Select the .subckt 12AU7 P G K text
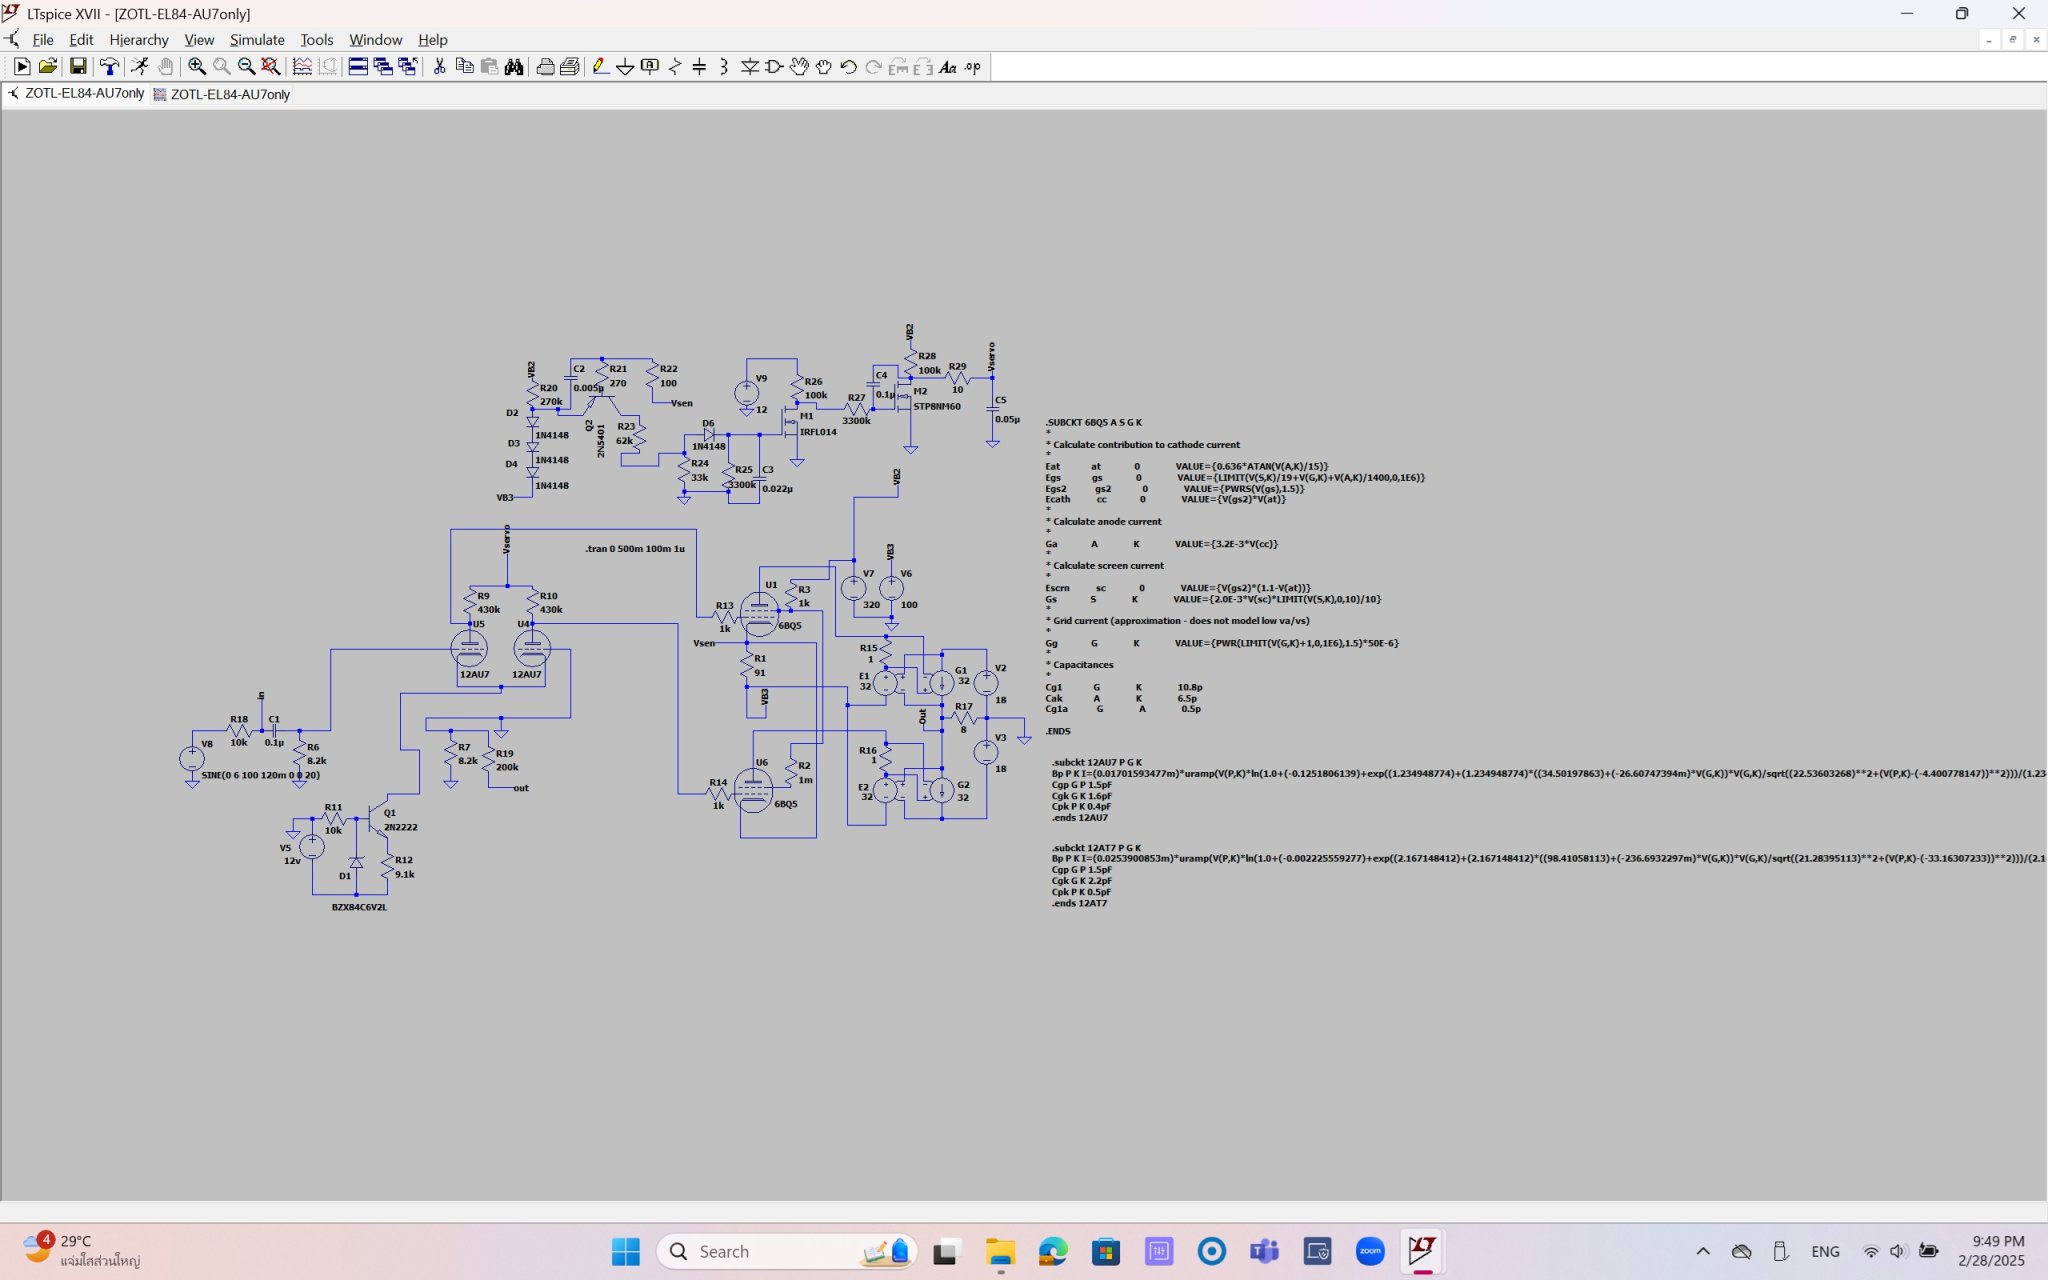This screenshot has height=1280, width=2048. pos(1096,762)
